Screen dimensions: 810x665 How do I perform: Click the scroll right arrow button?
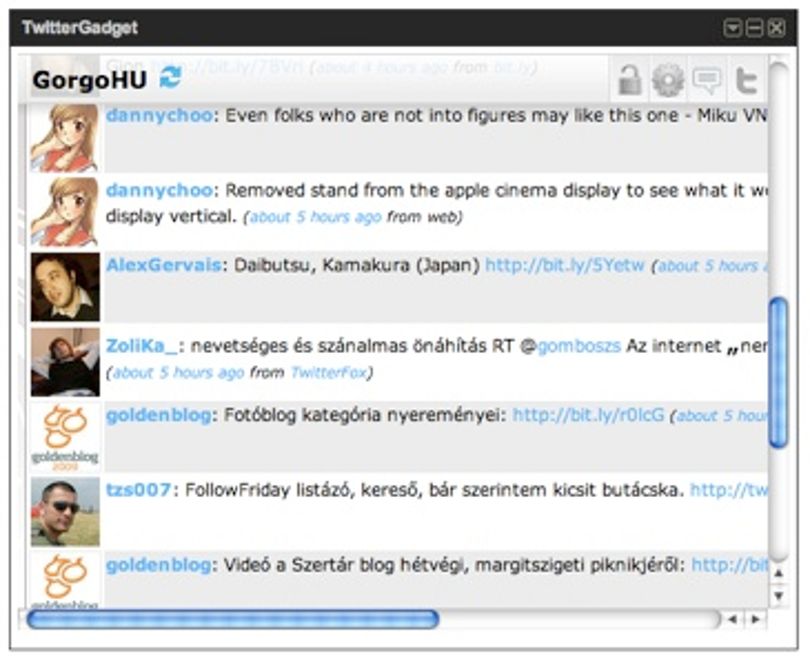tap(755, 619)
